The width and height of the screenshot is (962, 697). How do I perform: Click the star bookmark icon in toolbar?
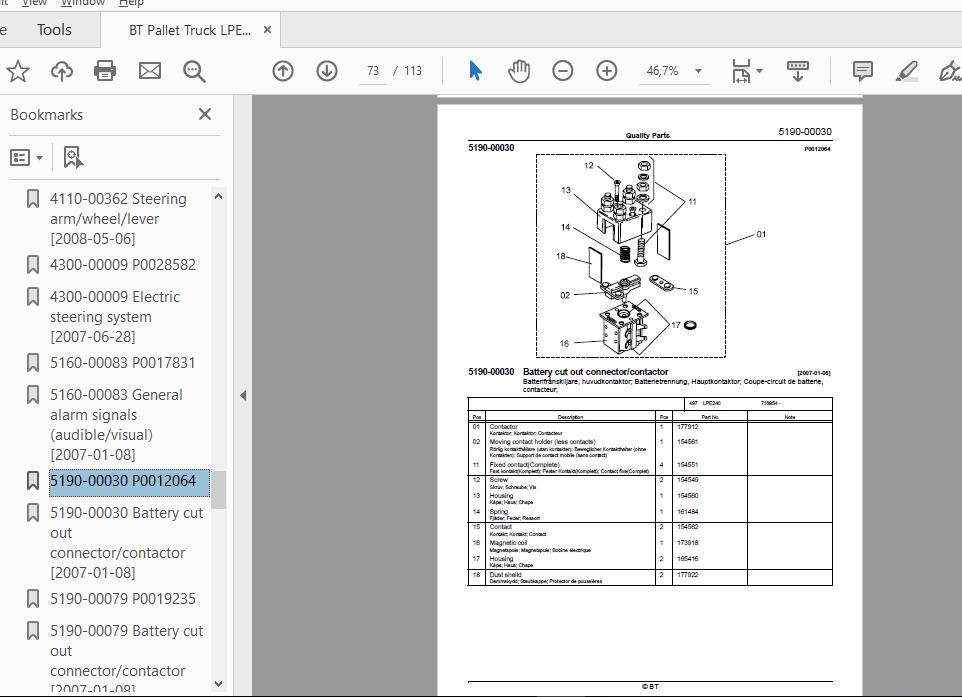(17, 71)
